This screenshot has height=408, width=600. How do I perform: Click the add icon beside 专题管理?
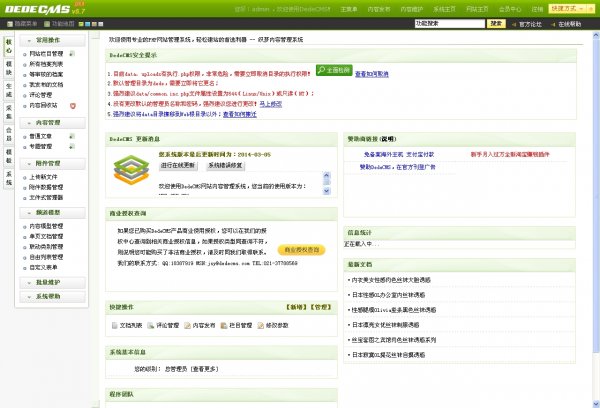(72, 146)
